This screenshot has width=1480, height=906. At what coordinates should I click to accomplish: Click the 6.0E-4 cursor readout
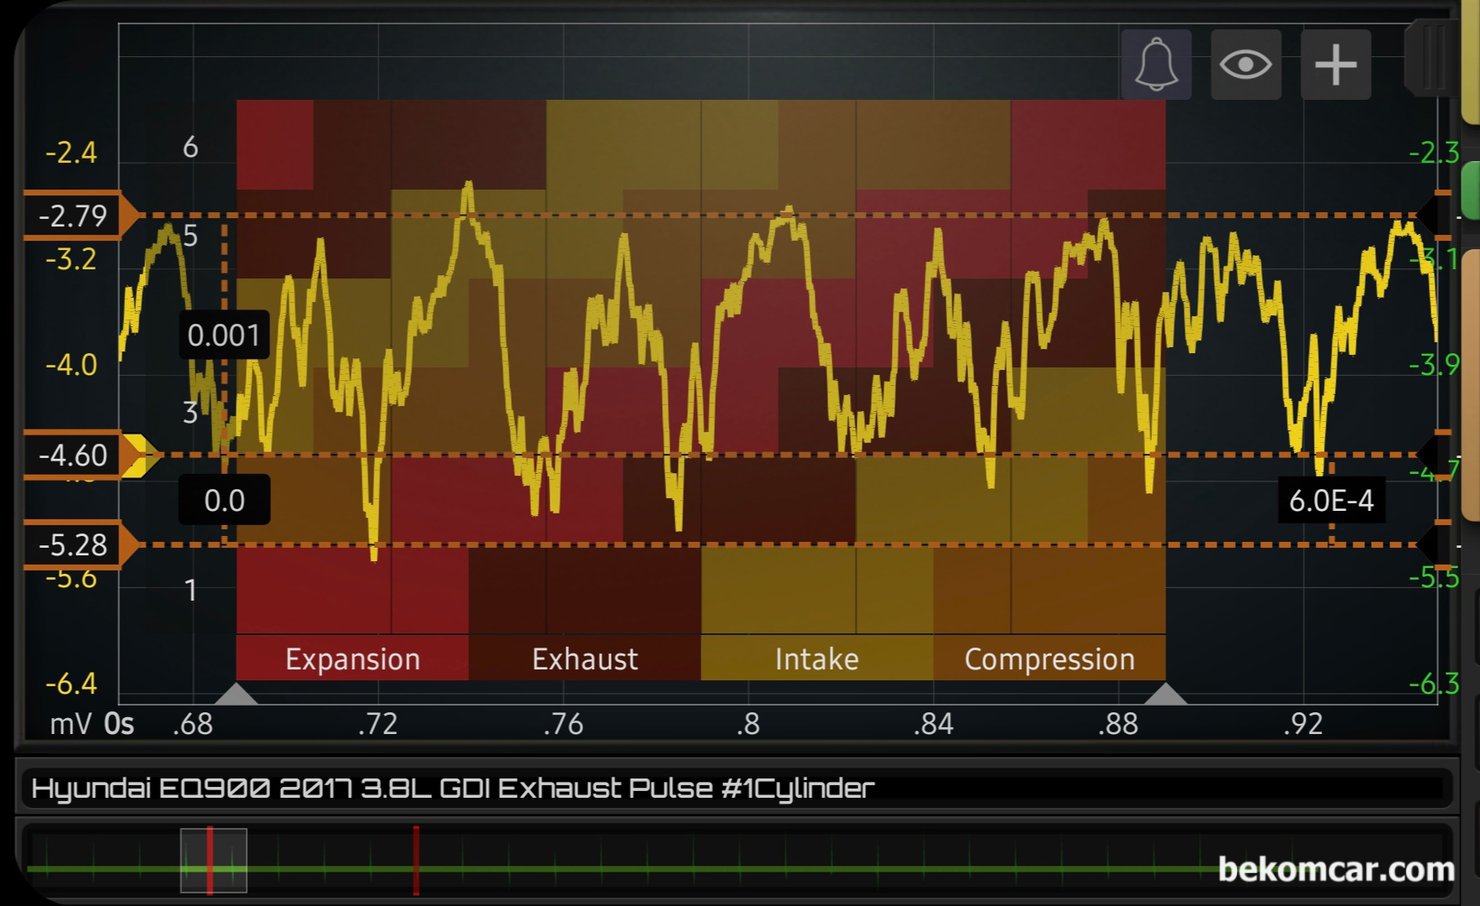pos(1330,500)
